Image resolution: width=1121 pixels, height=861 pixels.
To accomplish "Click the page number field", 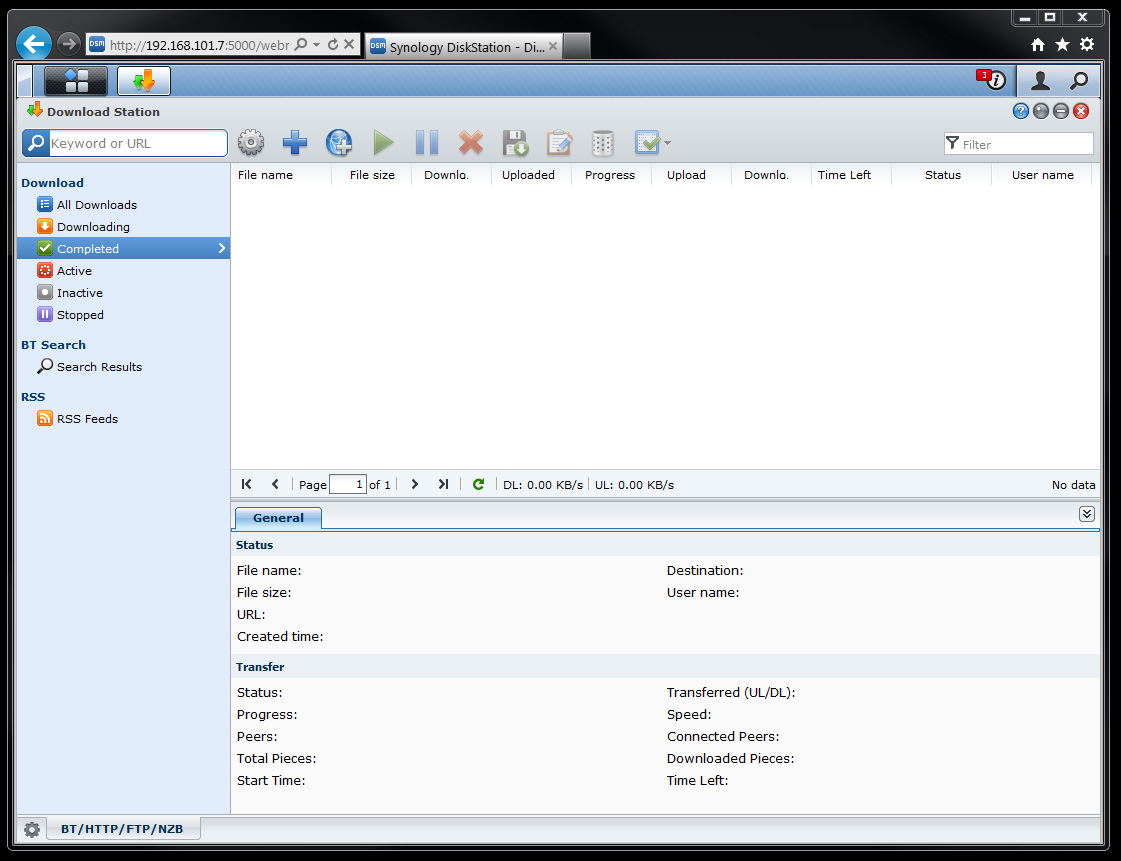I will [347, 484].
